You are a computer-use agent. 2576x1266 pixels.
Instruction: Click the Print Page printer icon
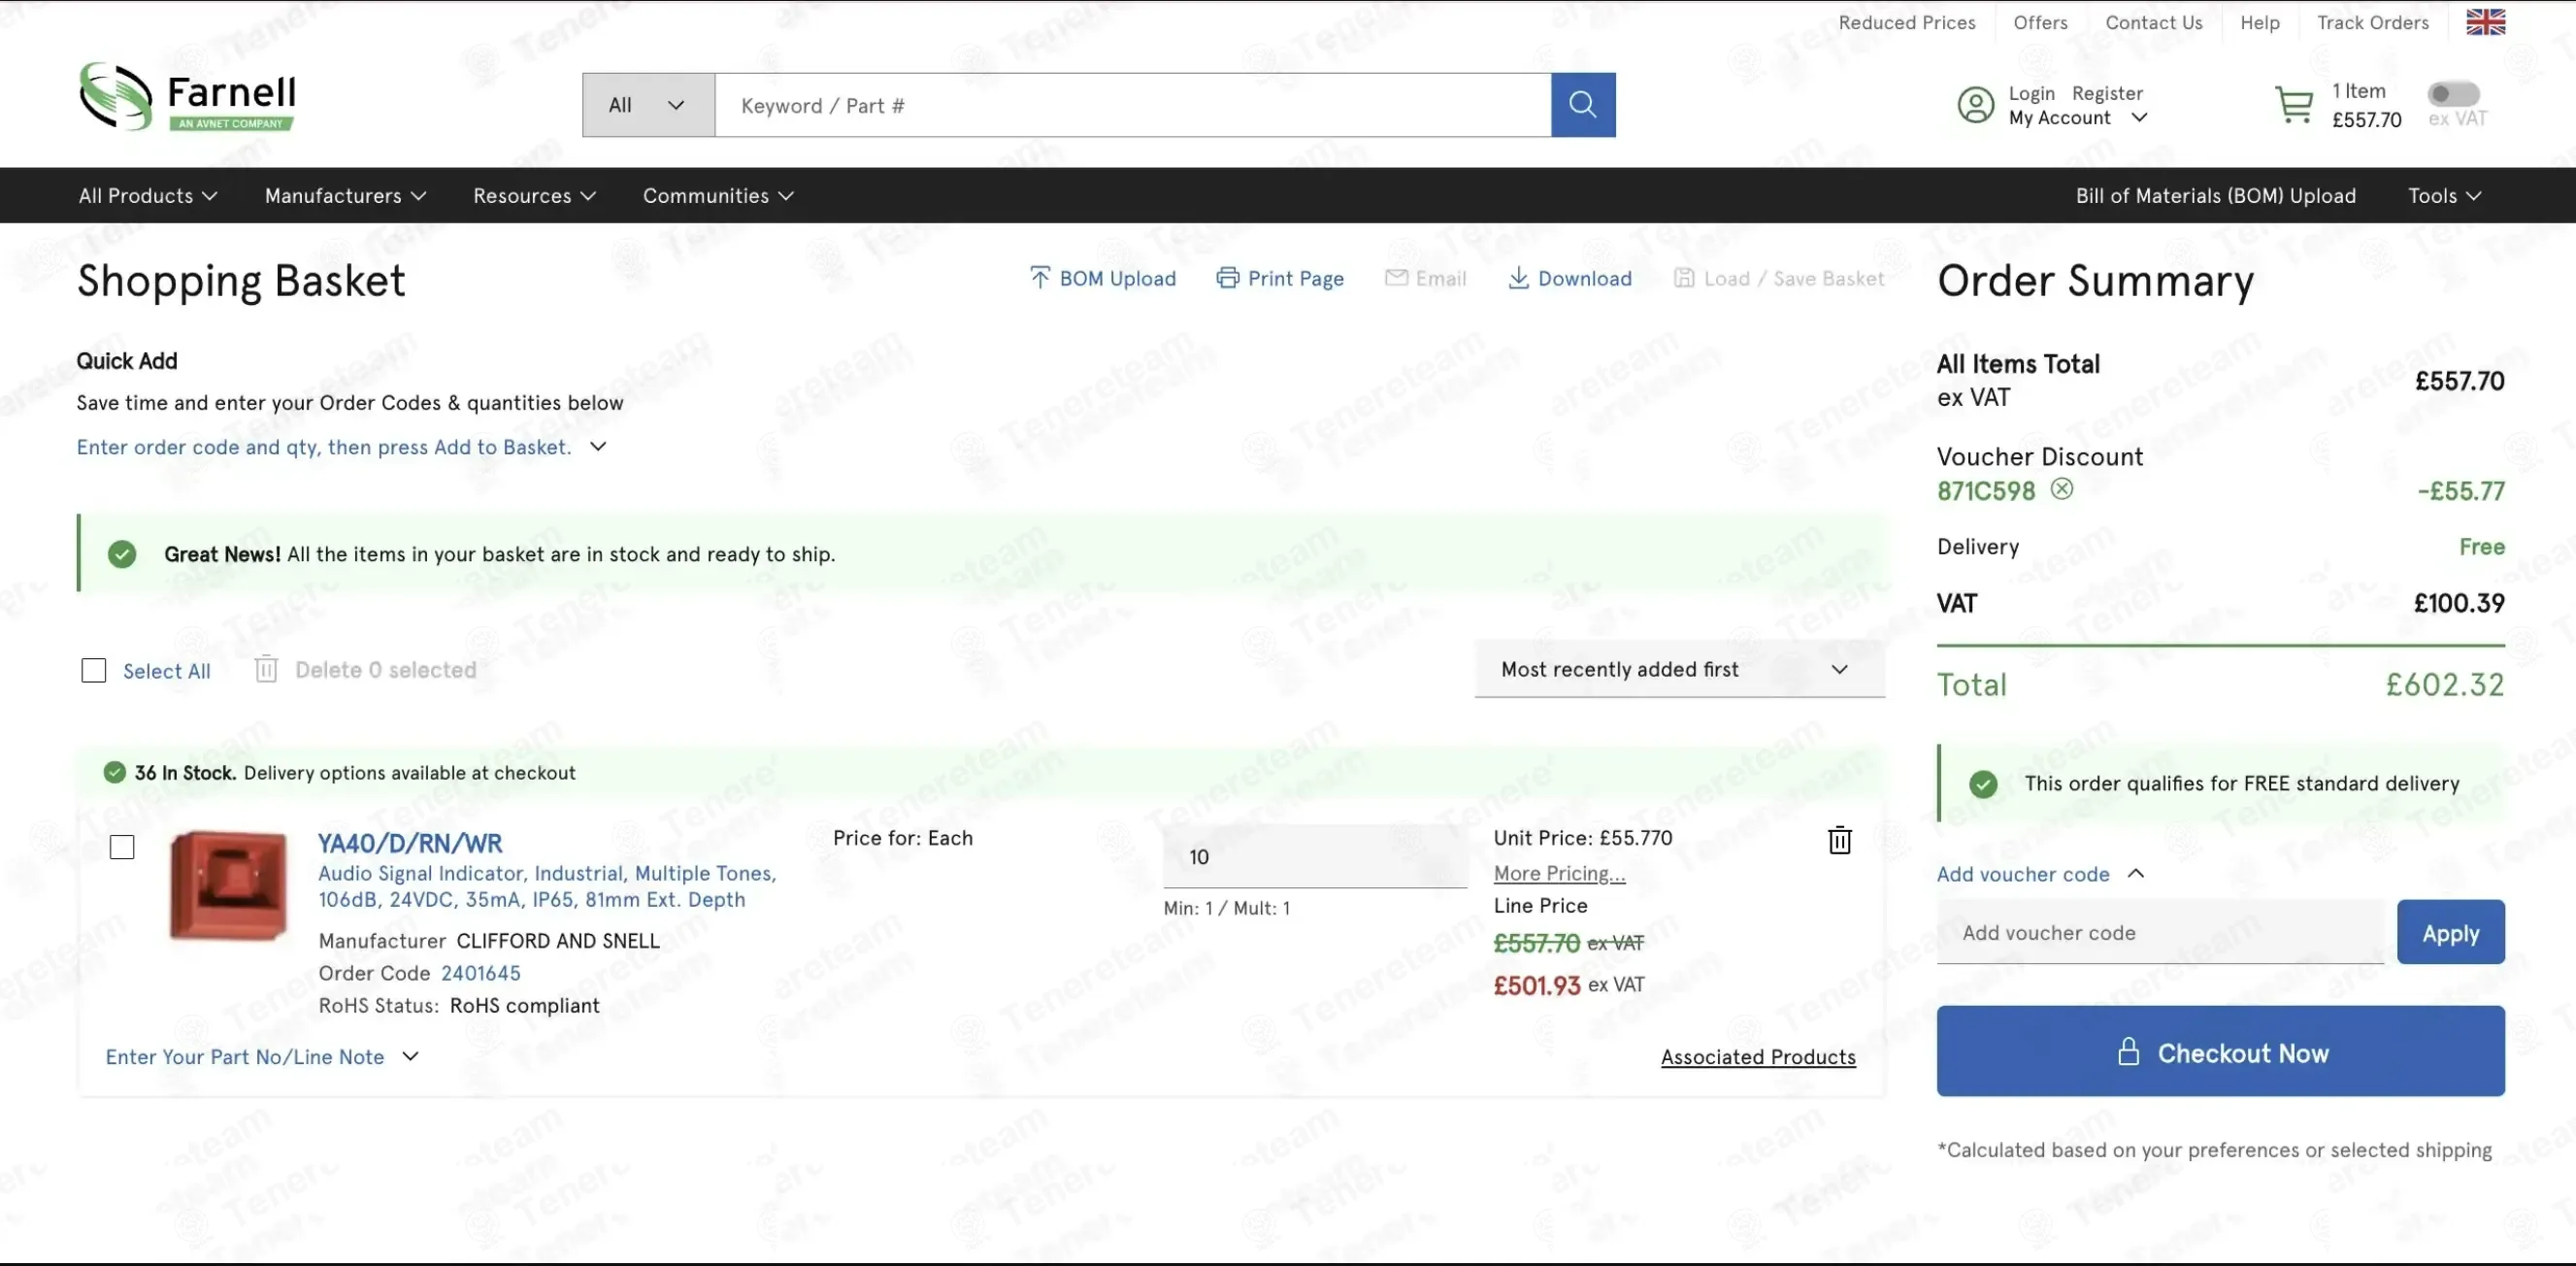1227,277
